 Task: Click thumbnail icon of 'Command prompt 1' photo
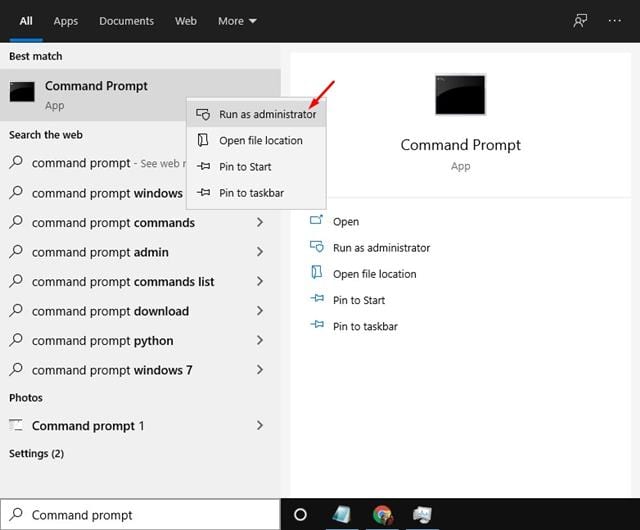[x=16, y=425]
